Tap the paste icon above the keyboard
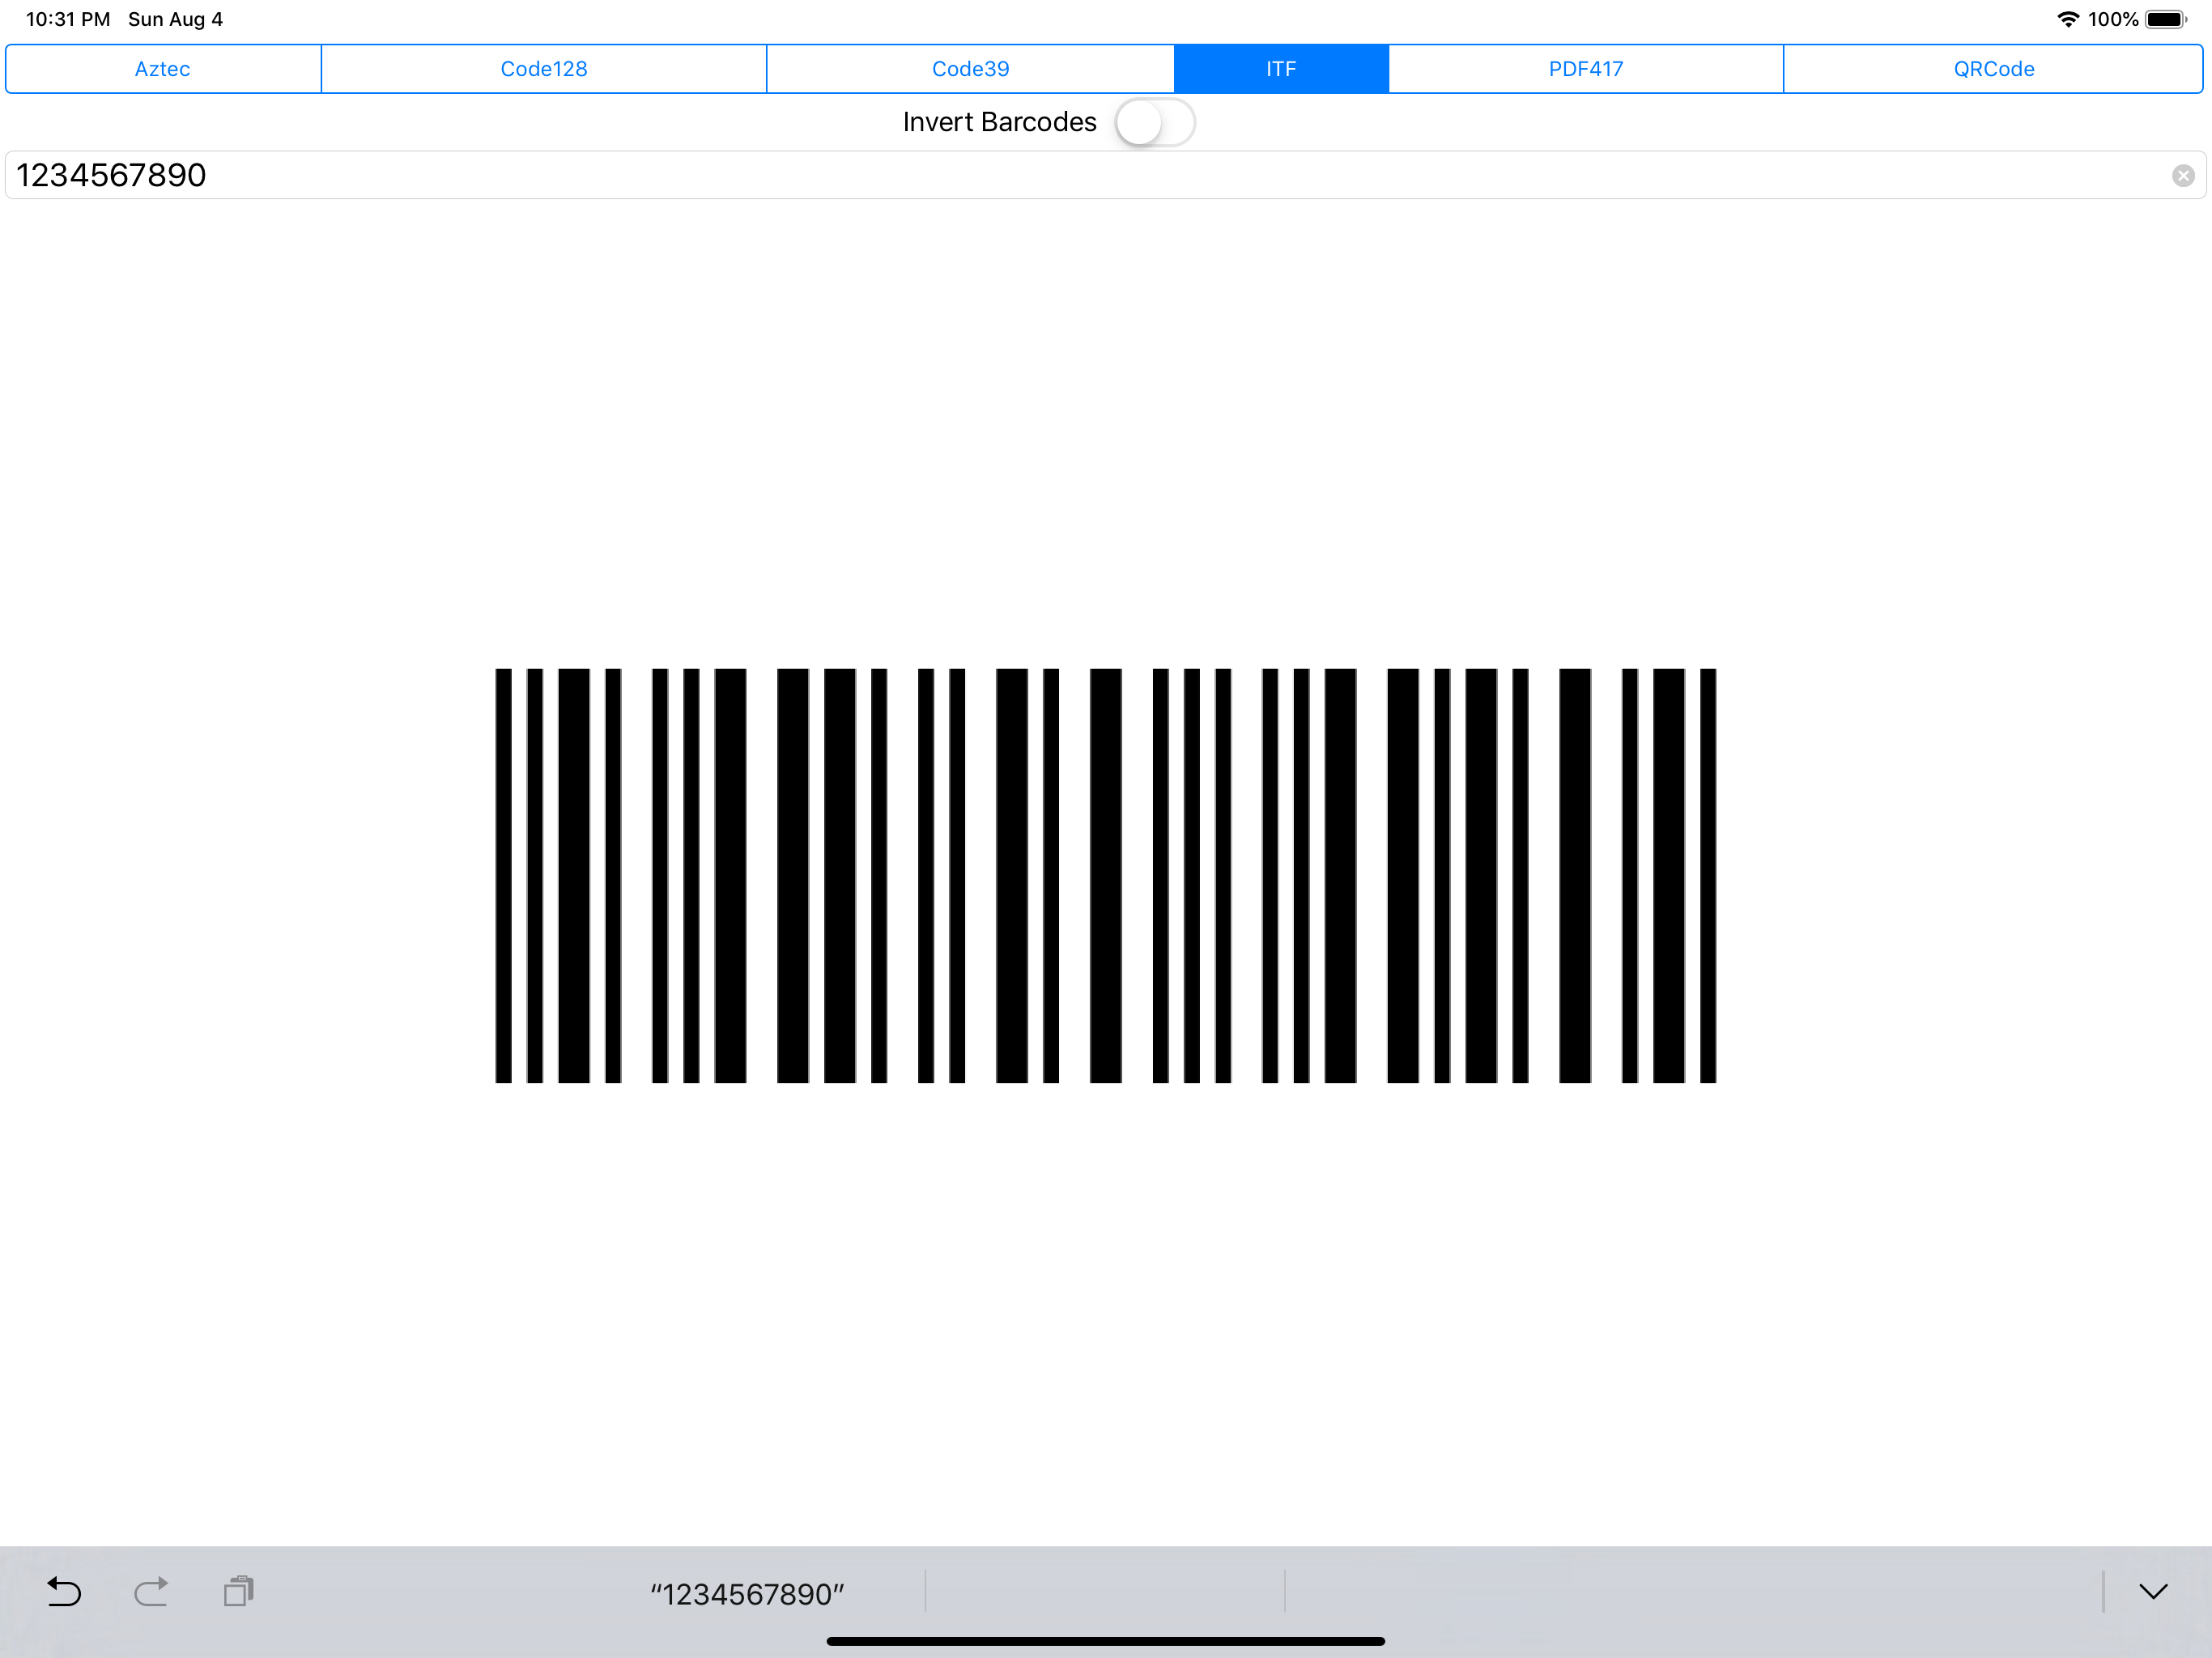The width and height of the screenshot is (2212, 1658). pyautogui.click(x=237, y=1592)
